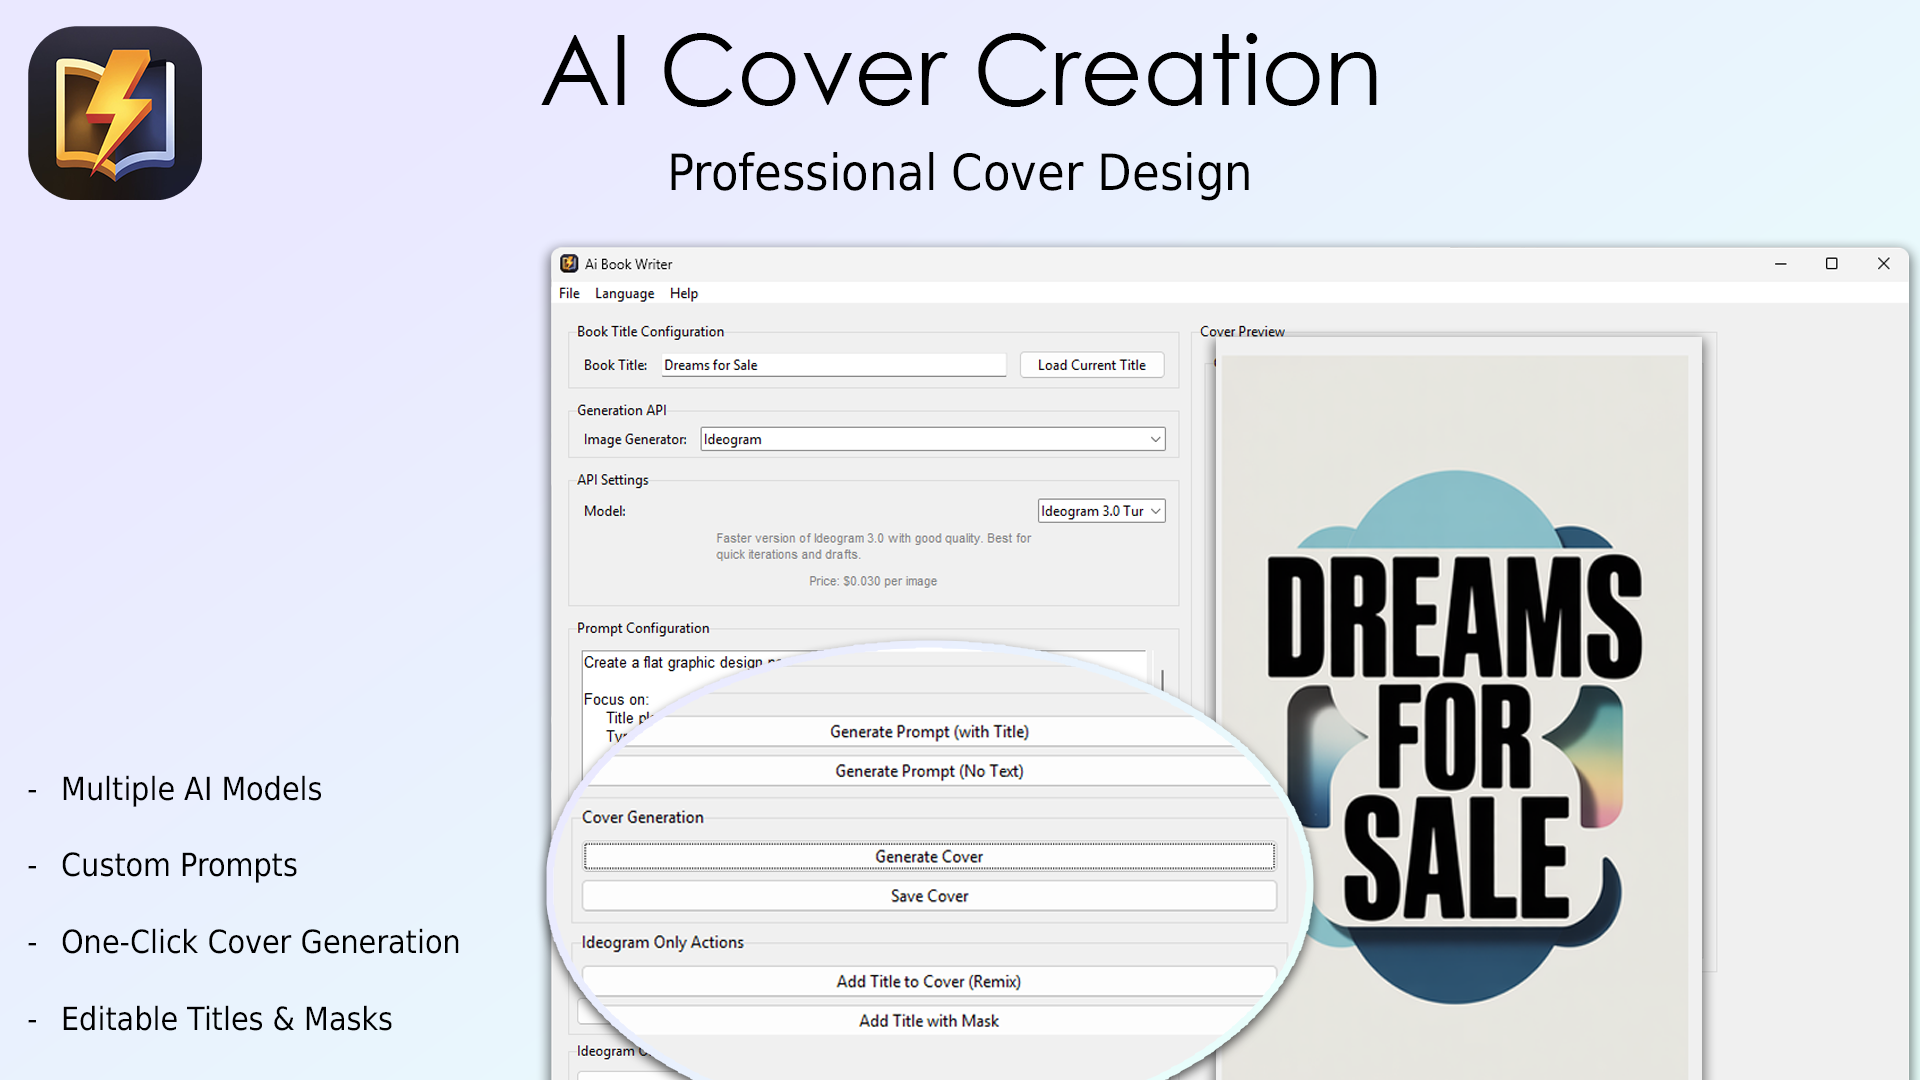Click Add Title to Cover (Remix)
Viewport: 1920px width, 1080px height.
click(929, 981)
